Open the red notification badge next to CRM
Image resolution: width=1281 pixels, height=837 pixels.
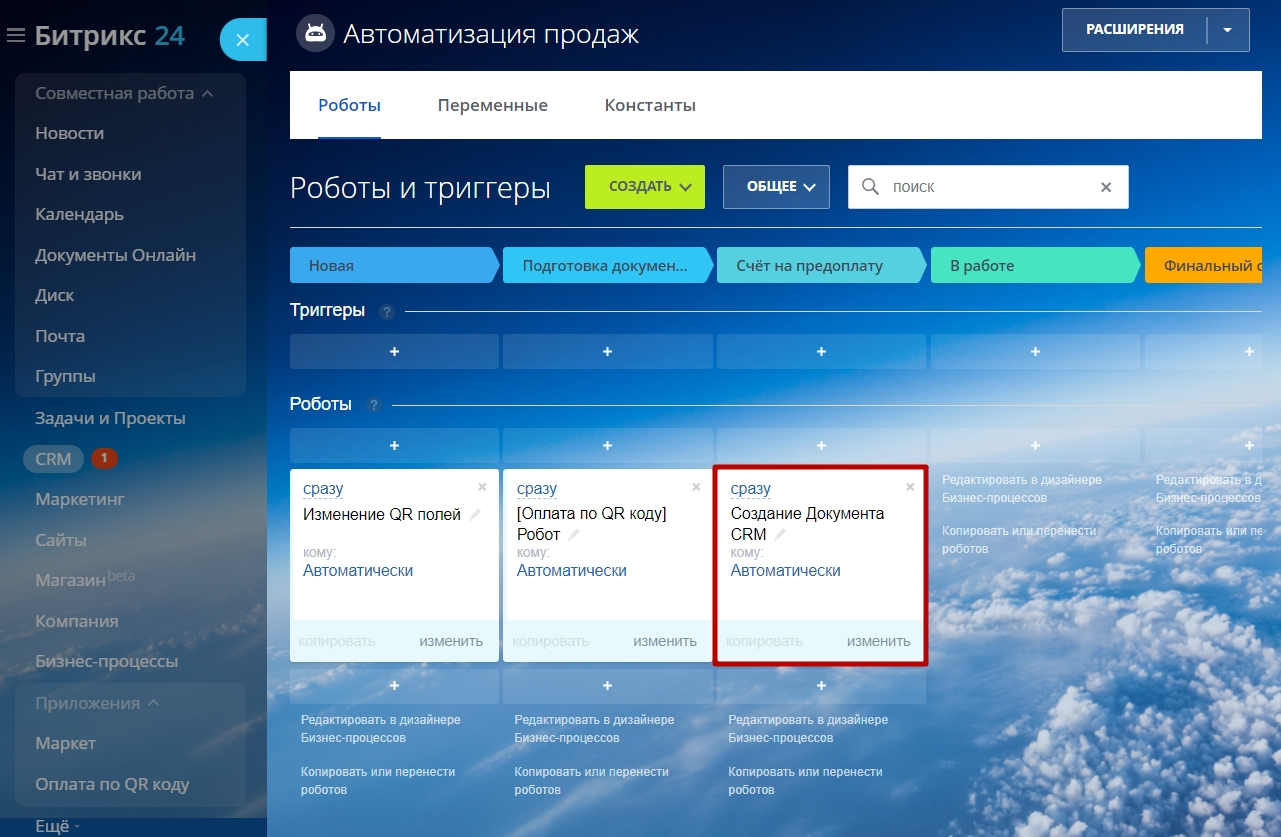point(105,459)
